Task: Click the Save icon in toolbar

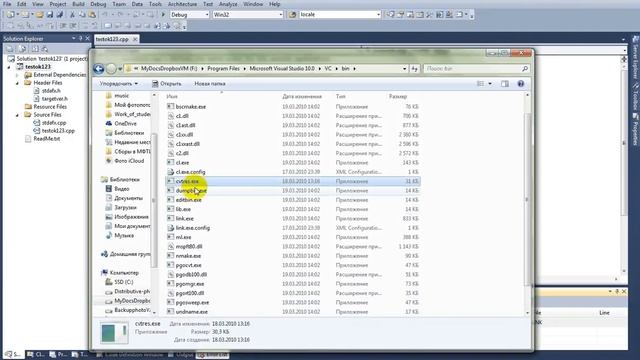Action: coord(50,15)
